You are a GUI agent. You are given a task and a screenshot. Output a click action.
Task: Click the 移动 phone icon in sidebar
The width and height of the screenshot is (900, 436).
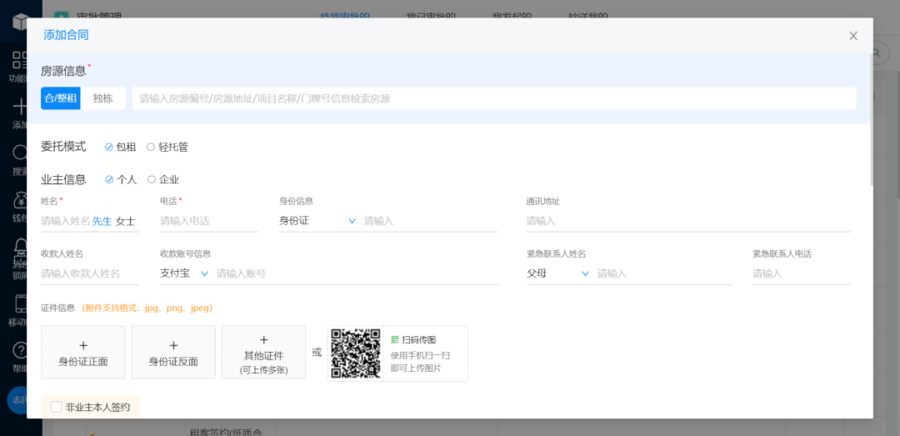coord(20,303)
